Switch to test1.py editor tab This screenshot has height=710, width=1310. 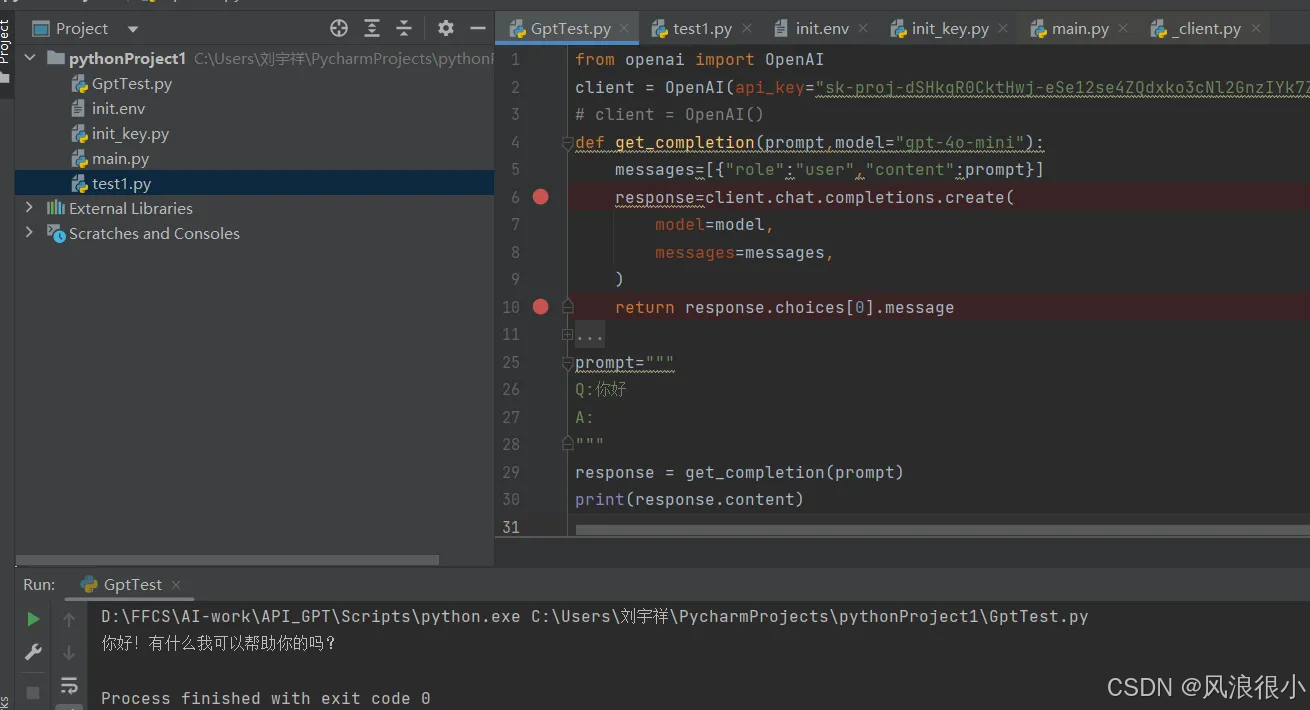(x=702, y=29)
